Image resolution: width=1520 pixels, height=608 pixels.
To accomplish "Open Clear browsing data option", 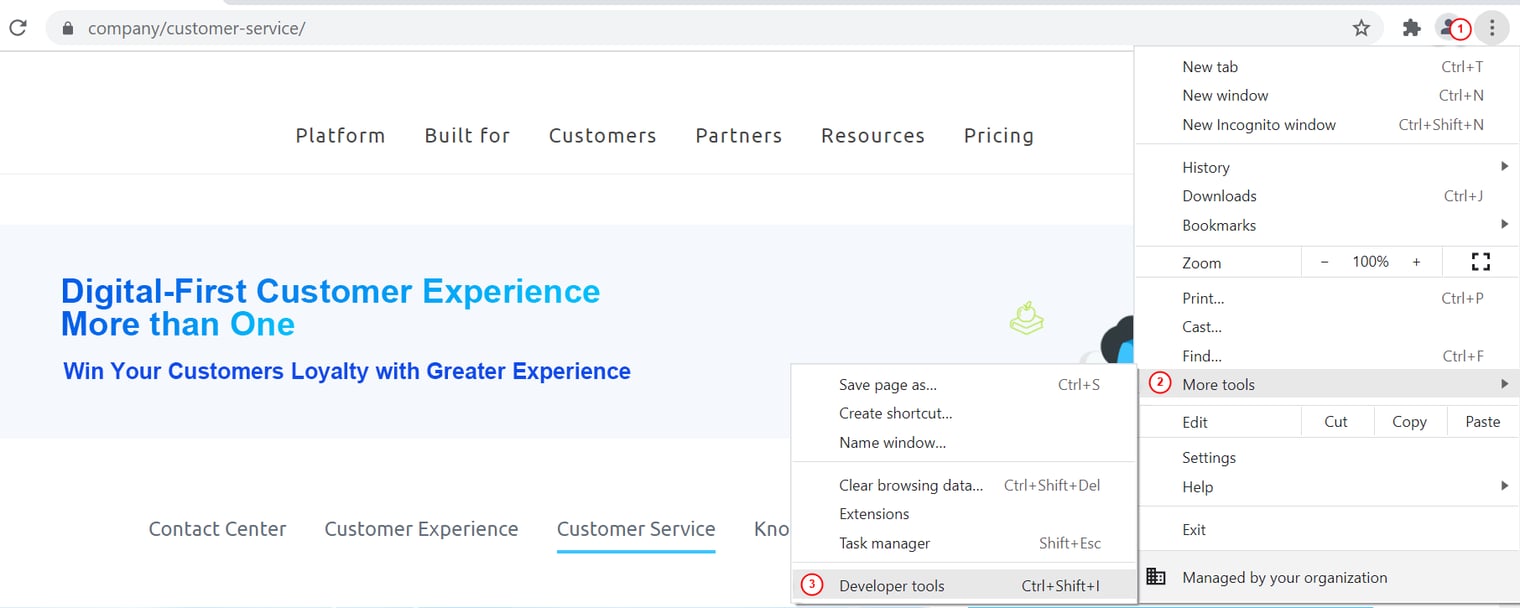I will (x=911, y=485).
